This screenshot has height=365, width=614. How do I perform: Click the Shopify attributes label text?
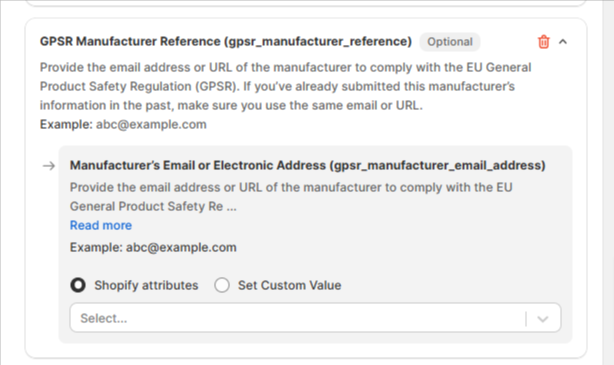146,285
